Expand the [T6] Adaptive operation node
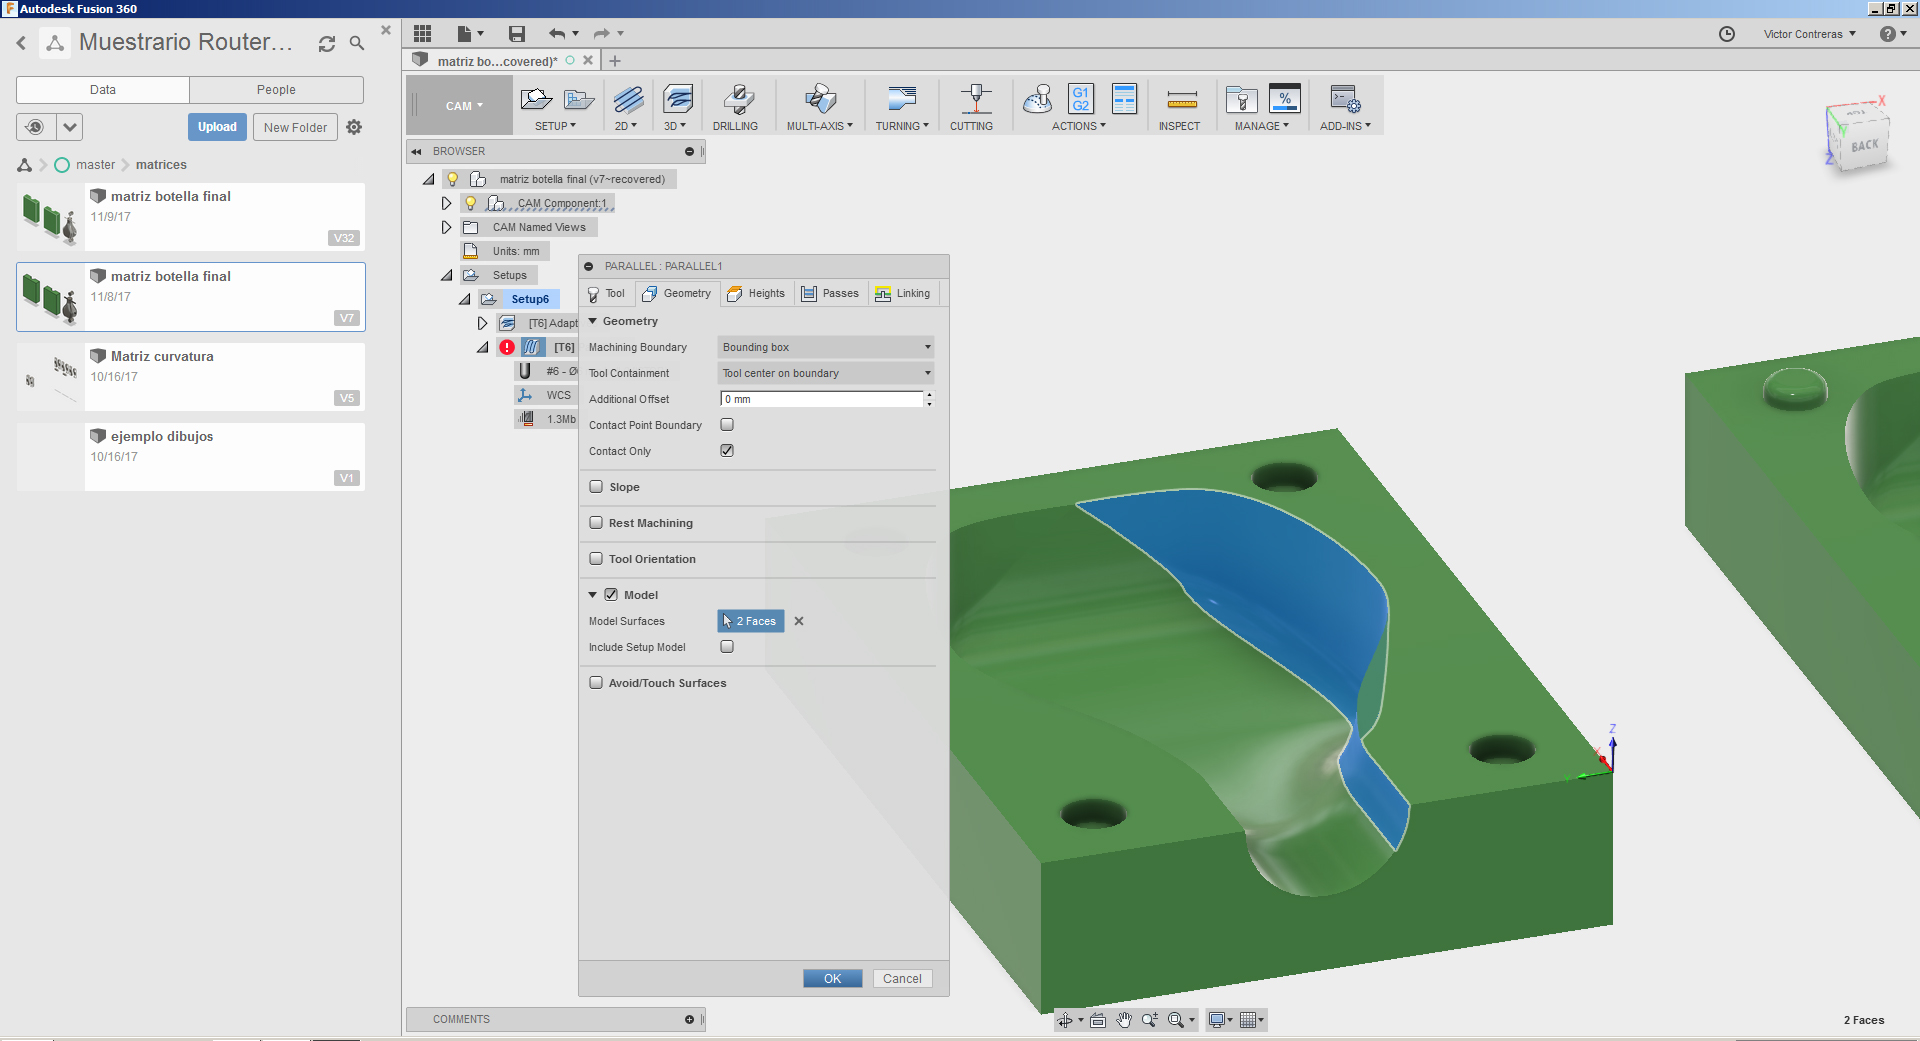 coord(482,323)
